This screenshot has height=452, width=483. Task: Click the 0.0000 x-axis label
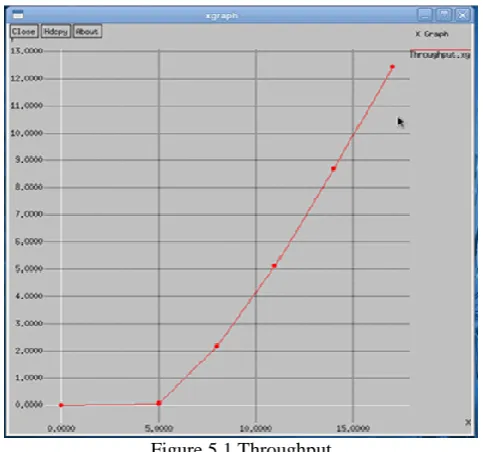click(x=61, y=428)
